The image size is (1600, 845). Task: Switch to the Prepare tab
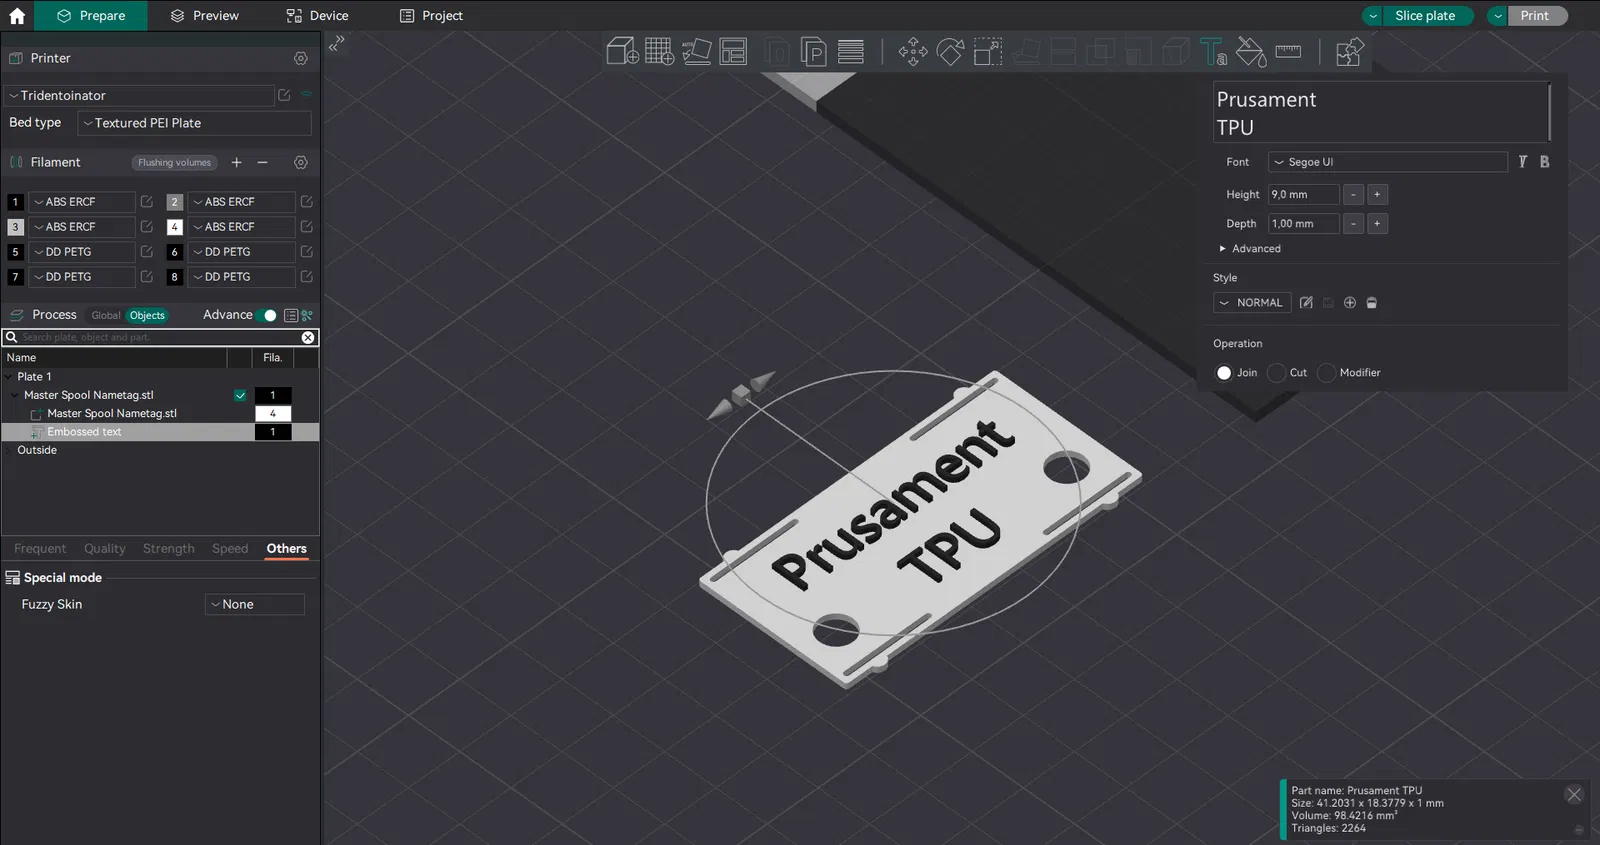91,16
